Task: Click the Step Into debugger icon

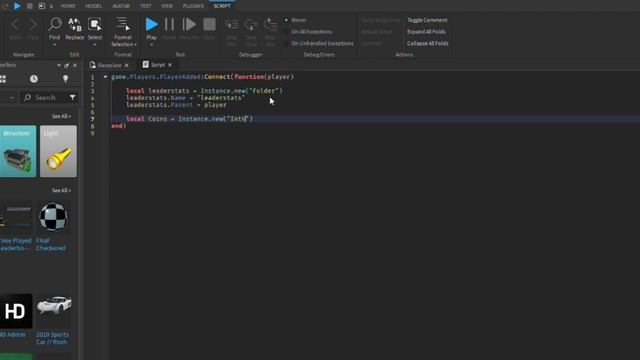Action: (231, 24)
